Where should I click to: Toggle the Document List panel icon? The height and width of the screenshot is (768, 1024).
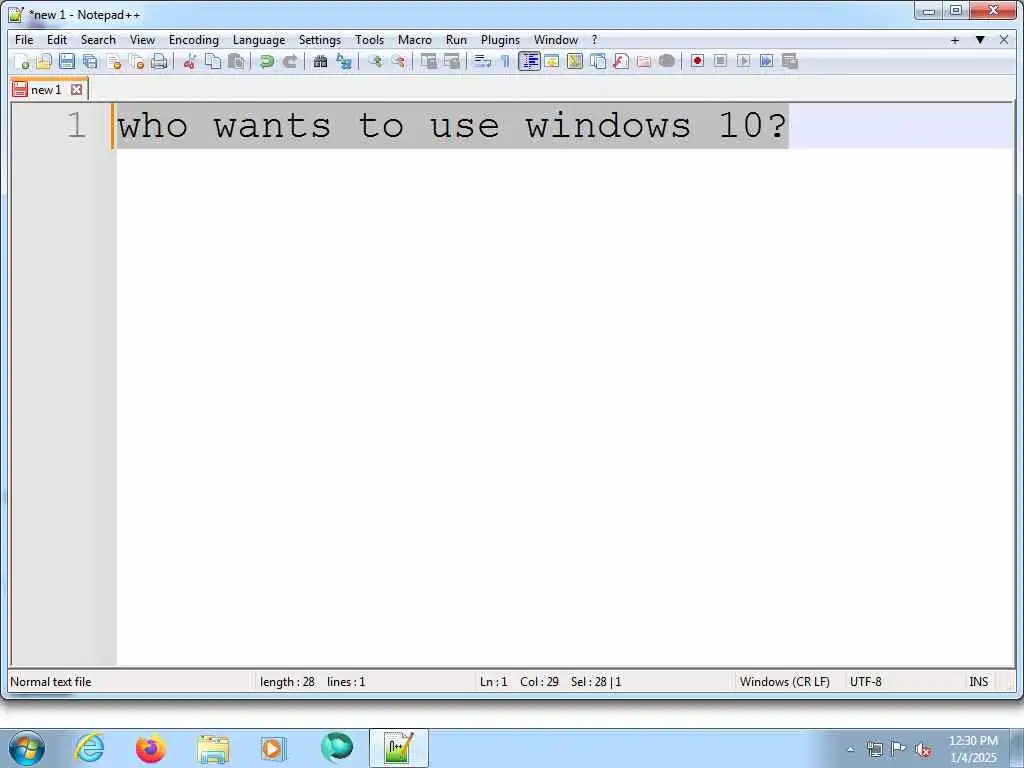(598, 61)
